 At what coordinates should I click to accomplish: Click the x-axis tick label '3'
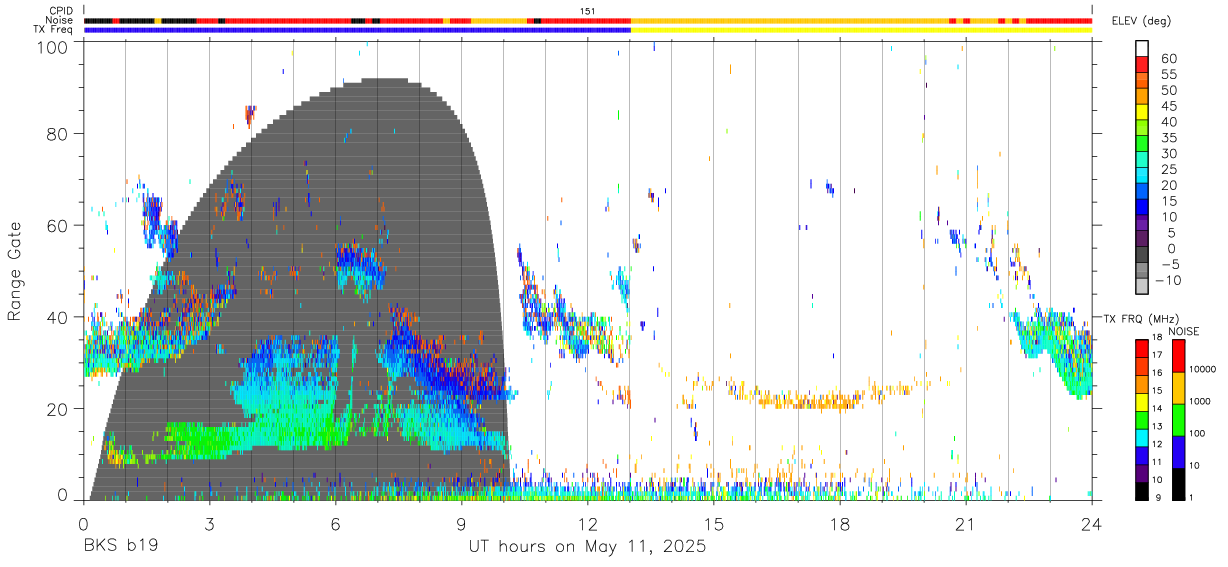[x=209, y=523]
